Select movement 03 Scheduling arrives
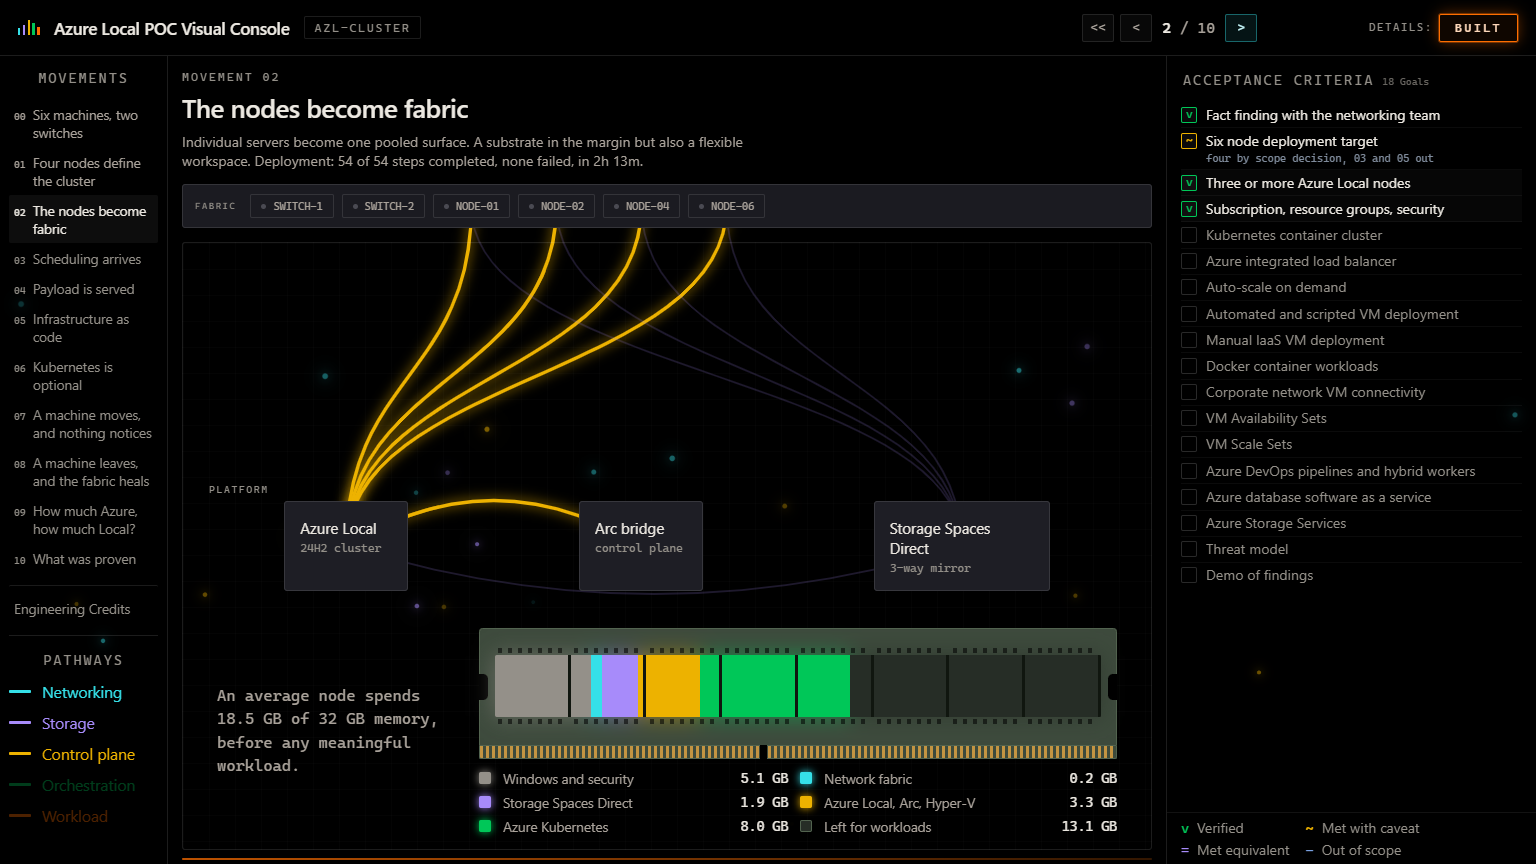Viewport: 1536px width, 864px height. pos(83,259)
